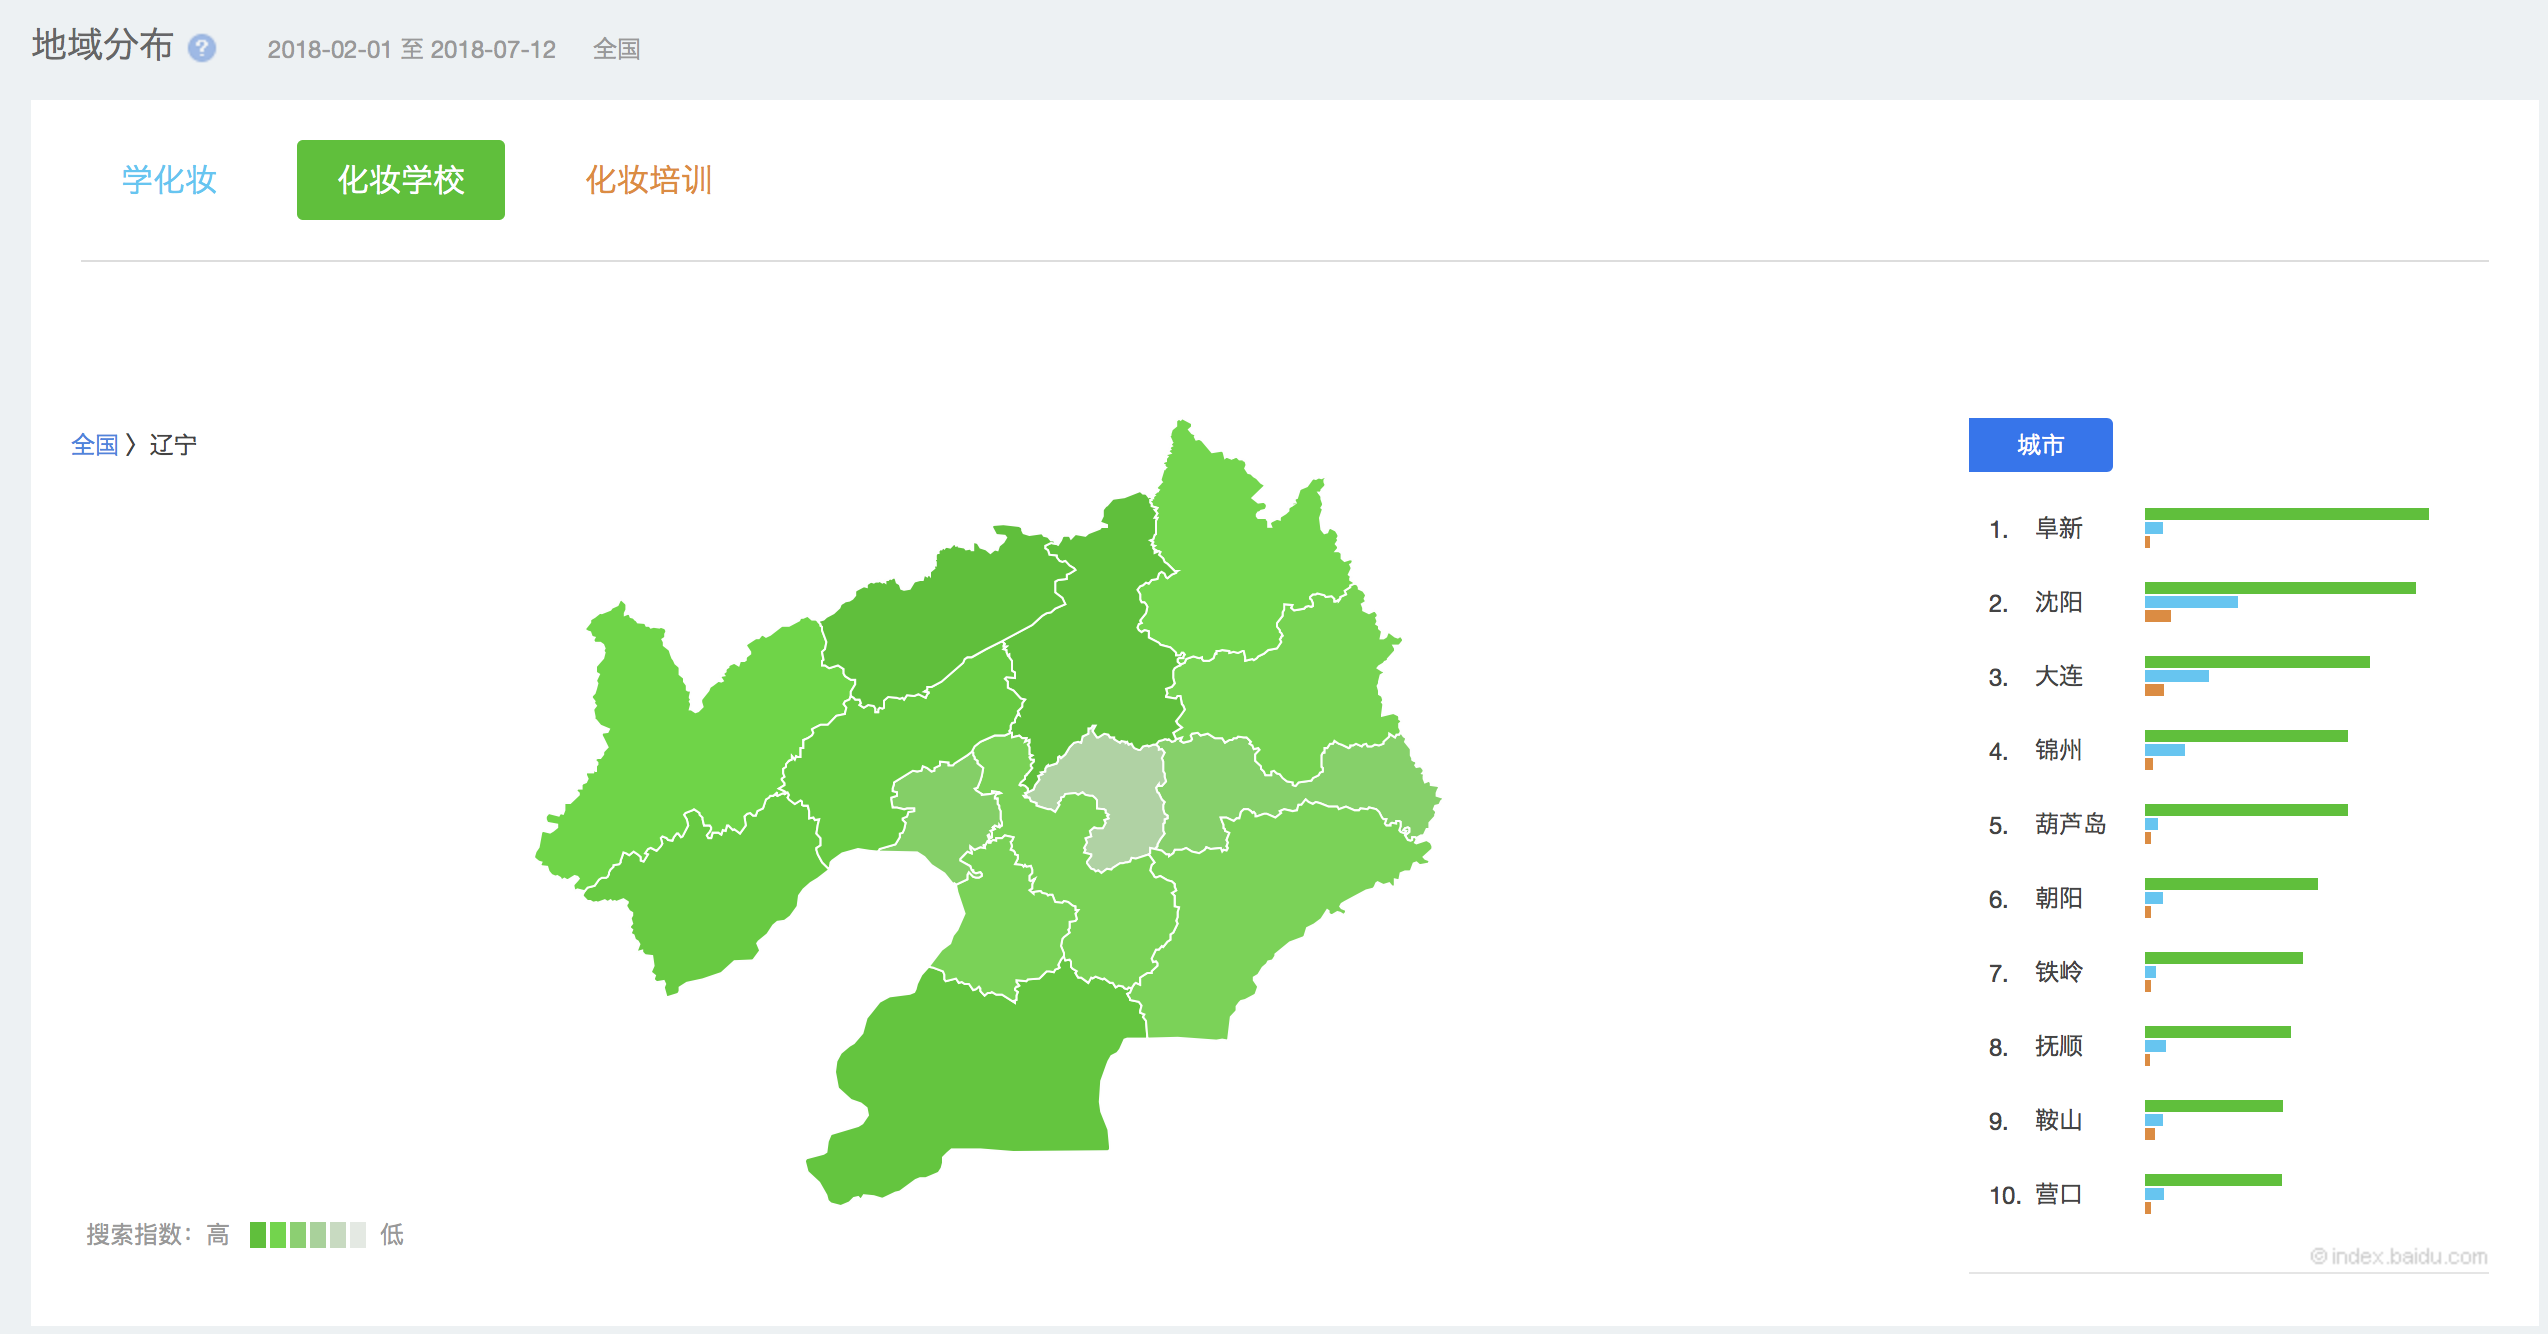Click the darkest green legend swatch
Image resolution: width=2548 pixels, height=1334 pixels.
point(258,1235)
